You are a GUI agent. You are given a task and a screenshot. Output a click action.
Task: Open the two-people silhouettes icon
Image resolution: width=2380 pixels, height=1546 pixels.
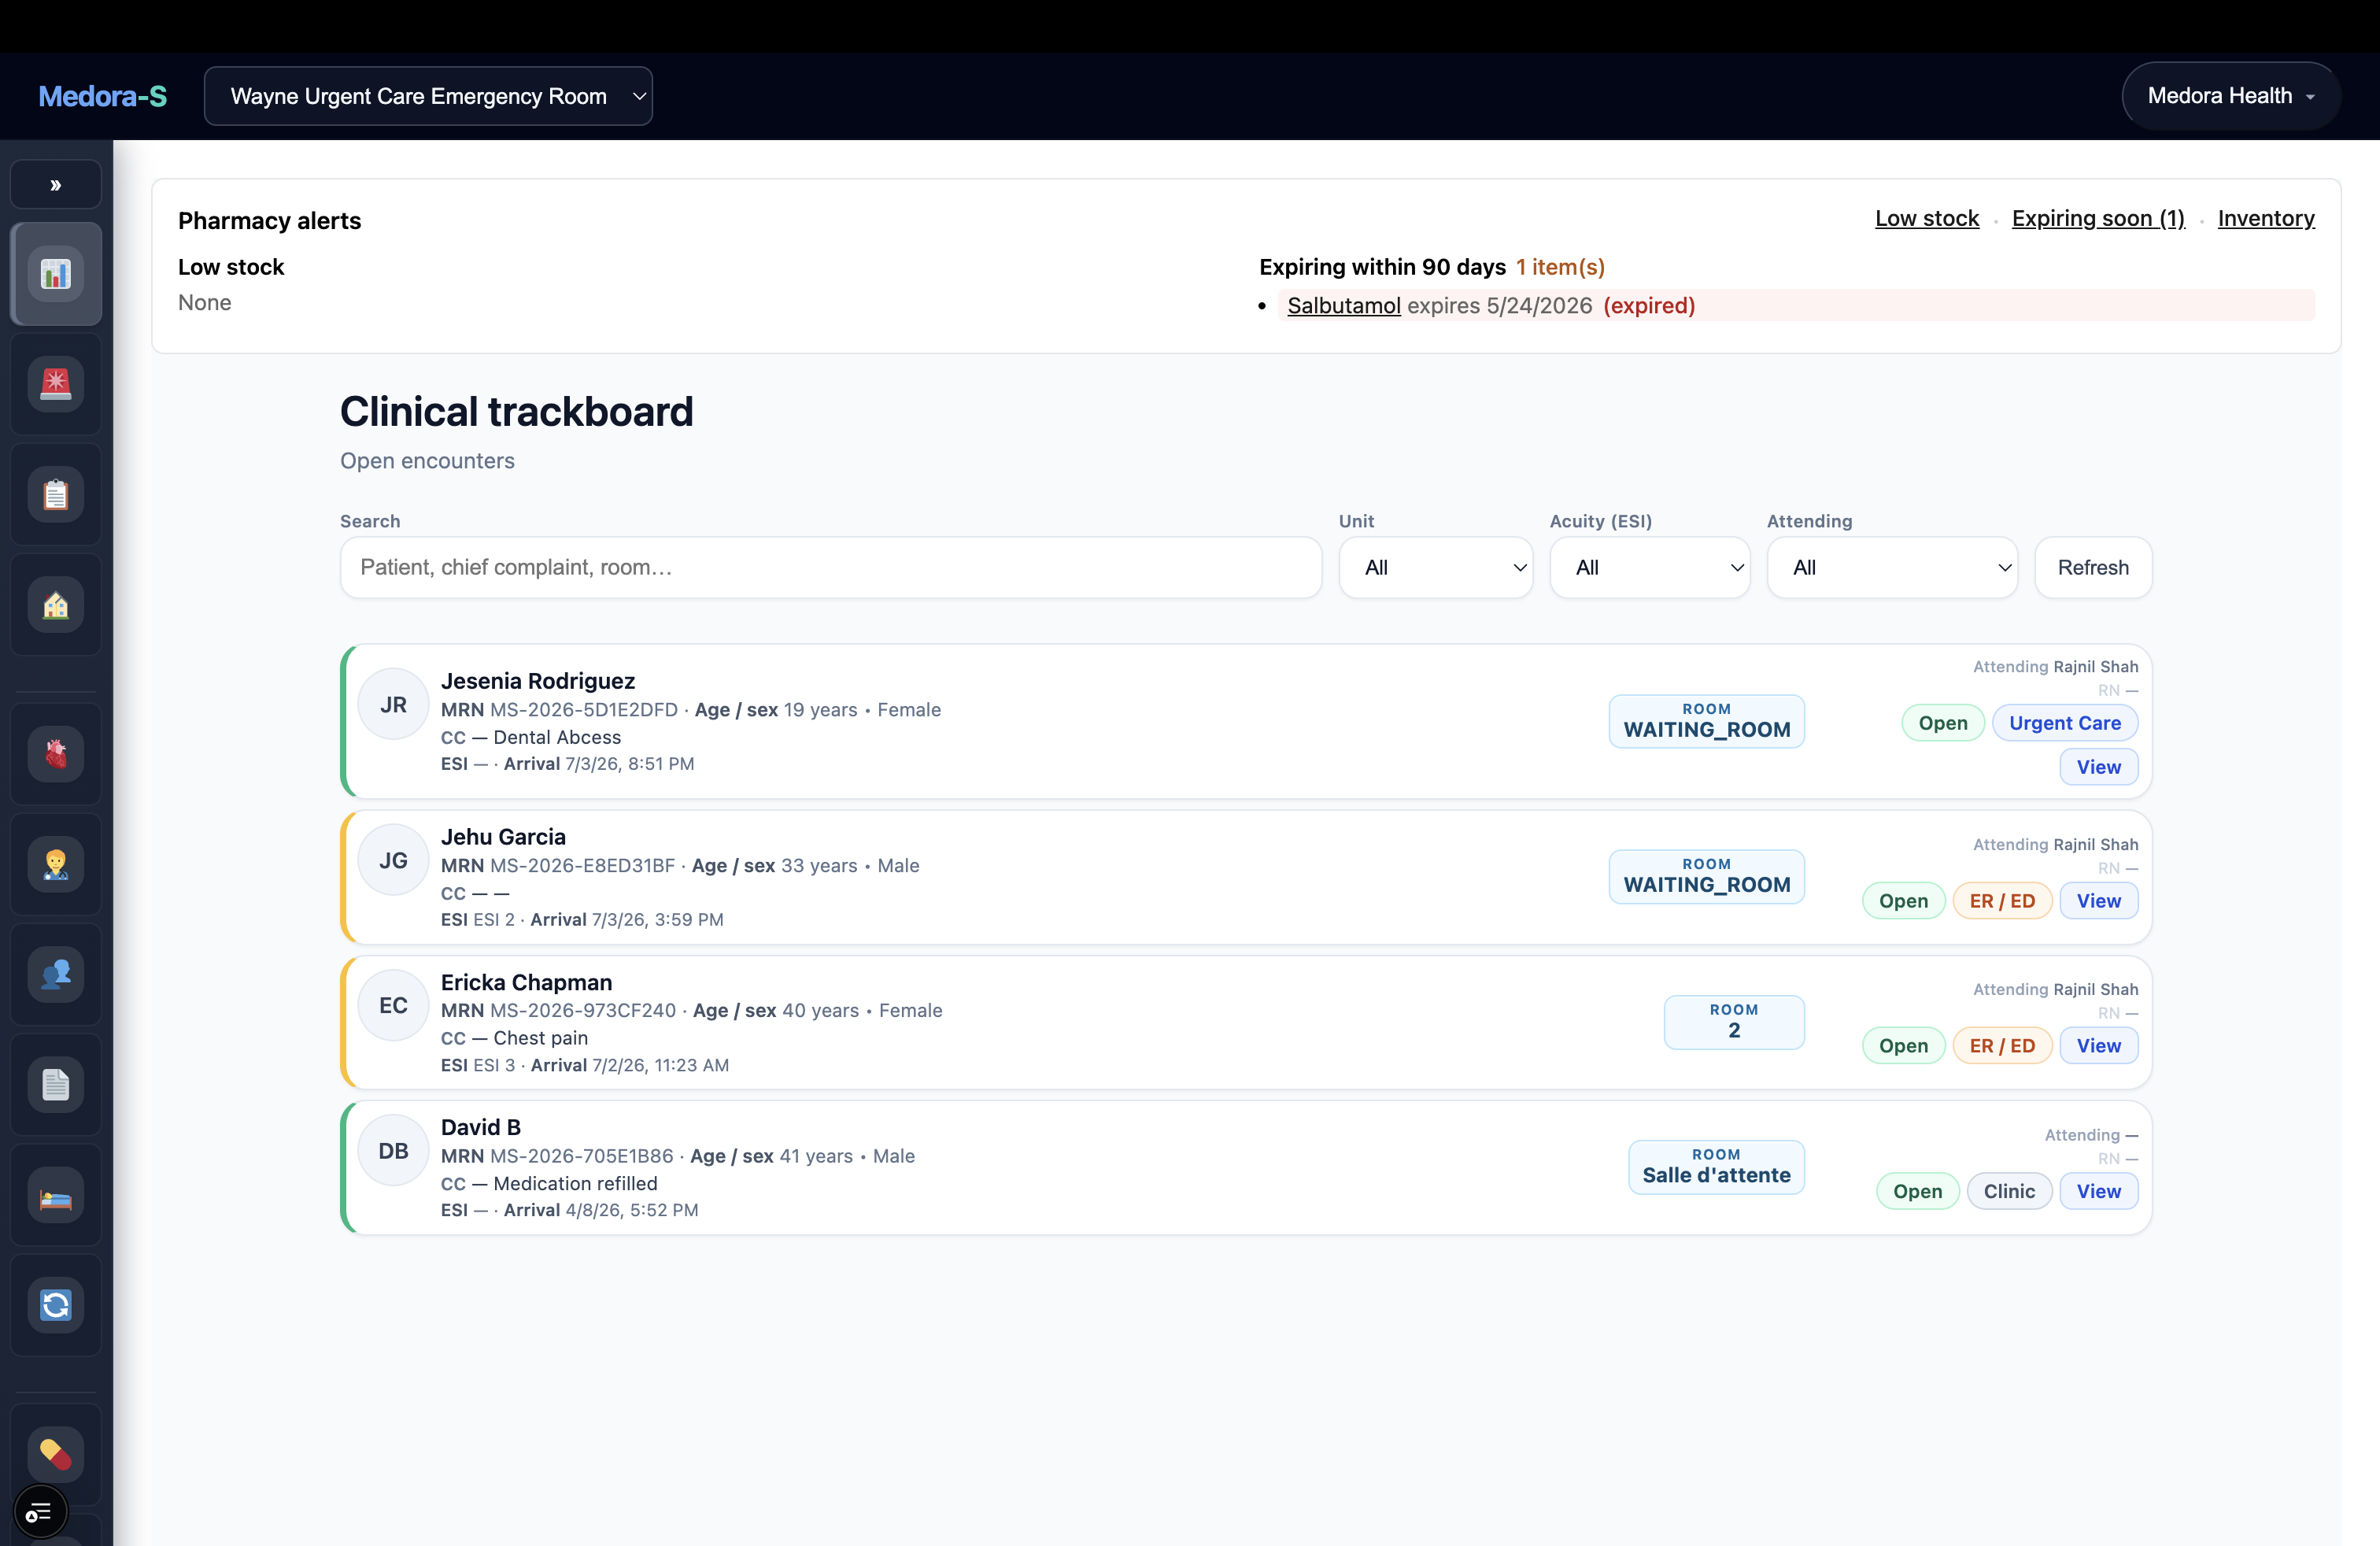56,974
